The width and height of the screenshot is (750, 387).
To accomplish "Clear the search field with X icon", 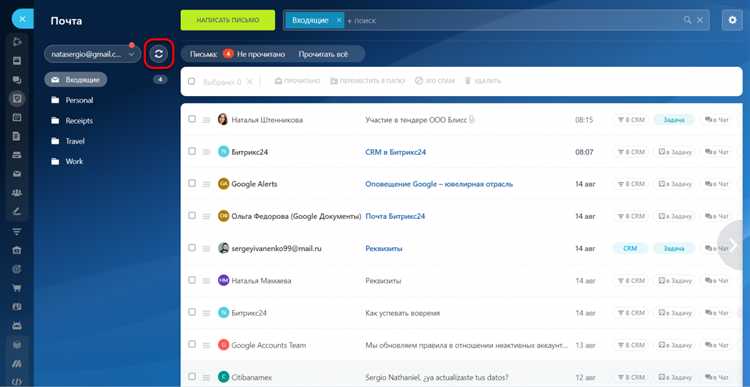I will point(700,20).
